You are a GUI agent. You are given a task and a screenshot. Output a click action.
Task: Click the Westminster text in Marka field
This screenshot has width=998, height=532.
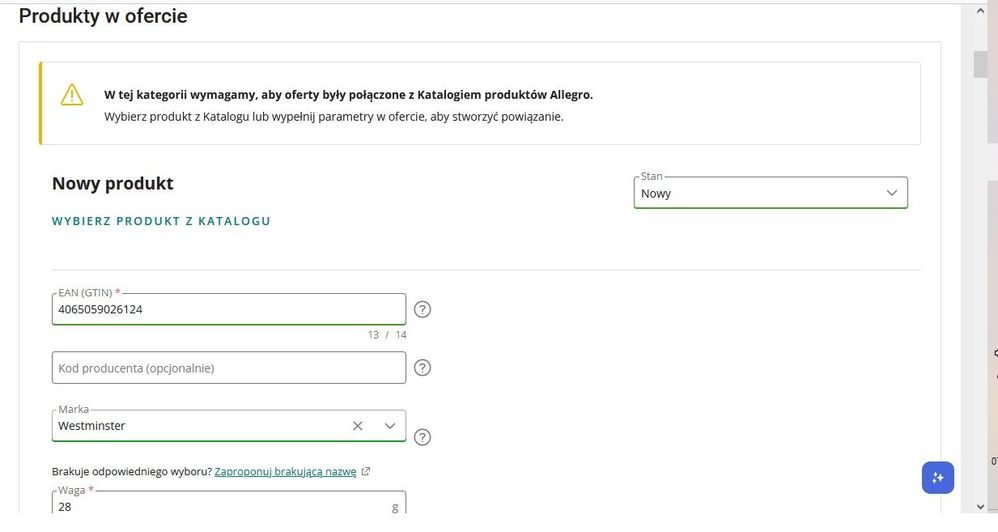(92, 426)
